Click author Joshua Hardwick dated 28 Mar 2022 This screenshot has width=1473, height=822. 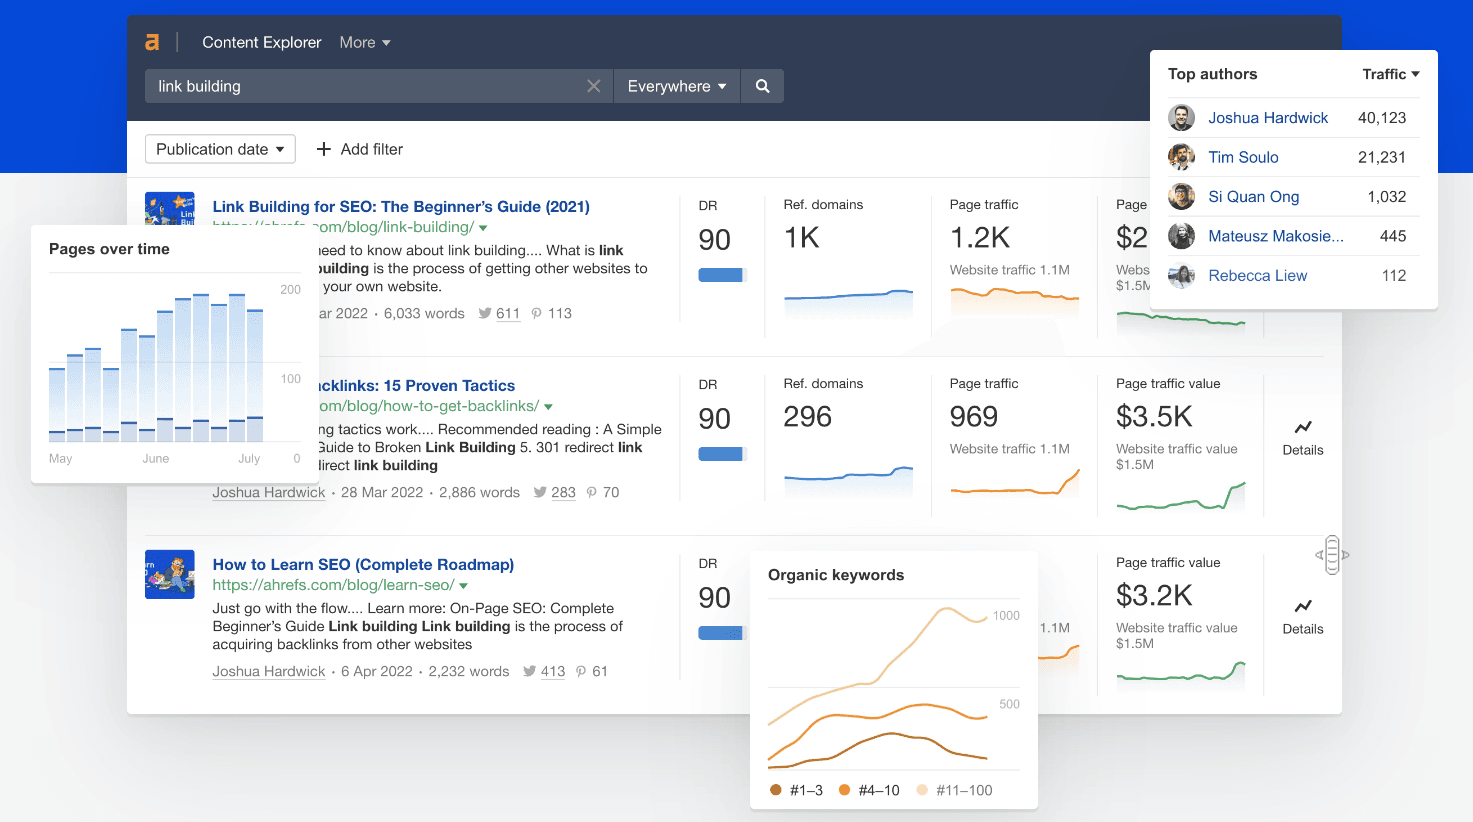coord(268,492)
